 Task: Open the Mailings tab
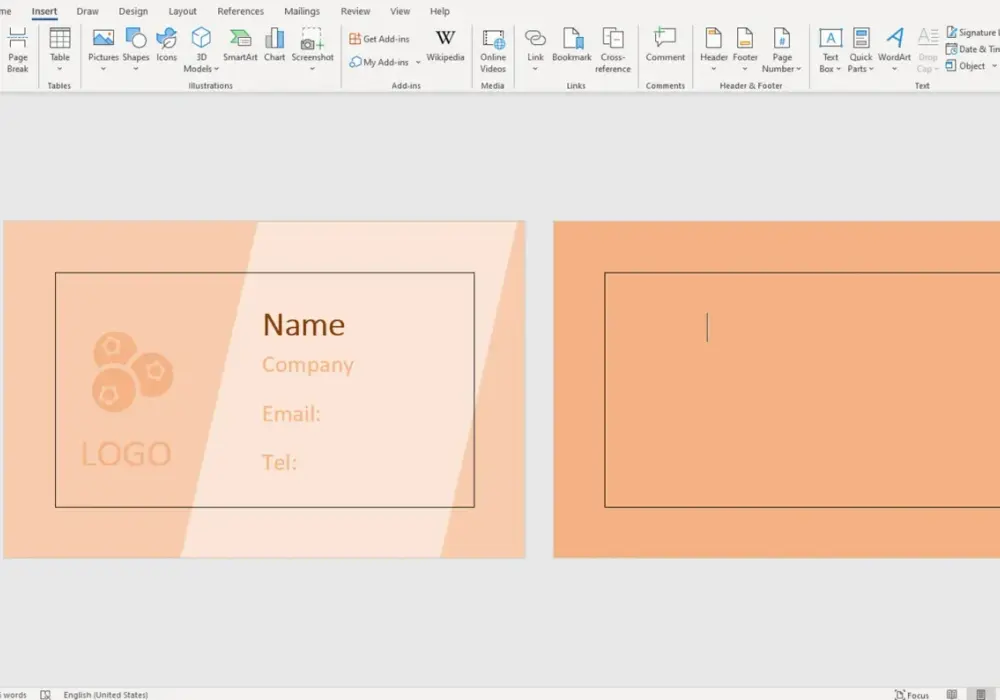click(x=302, y=11)
